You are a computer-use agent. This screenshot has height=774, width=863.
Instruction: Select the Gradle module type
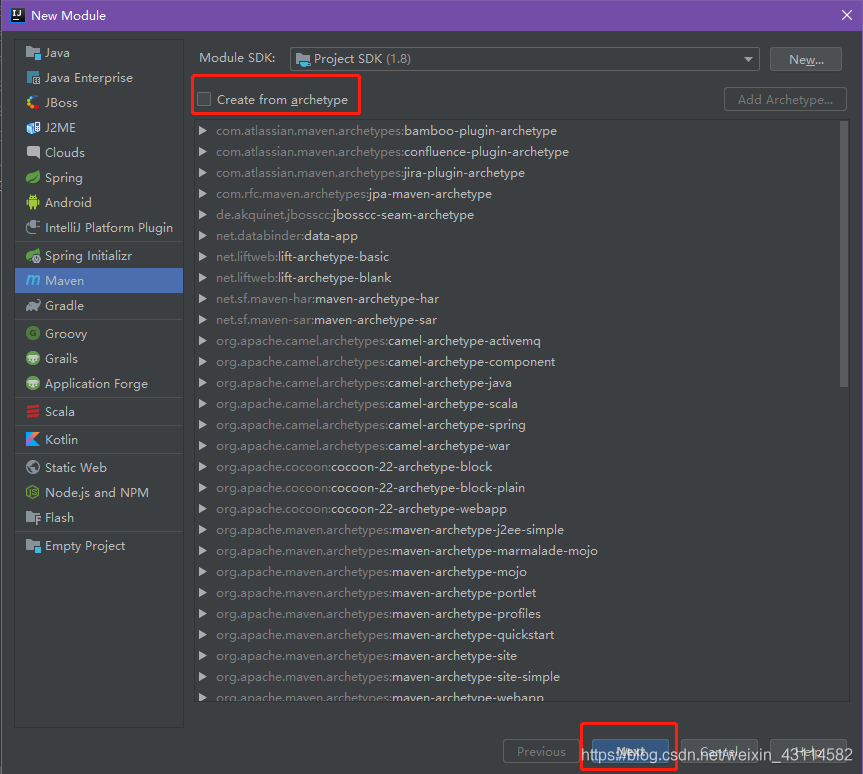click(99, 306)
